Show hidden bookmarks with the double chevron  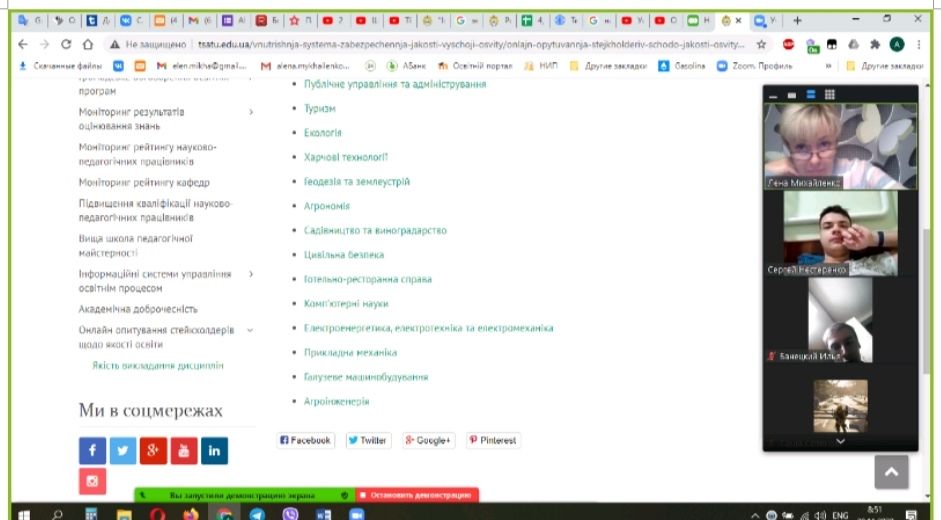pyautogui.click(x=829, y=66)
